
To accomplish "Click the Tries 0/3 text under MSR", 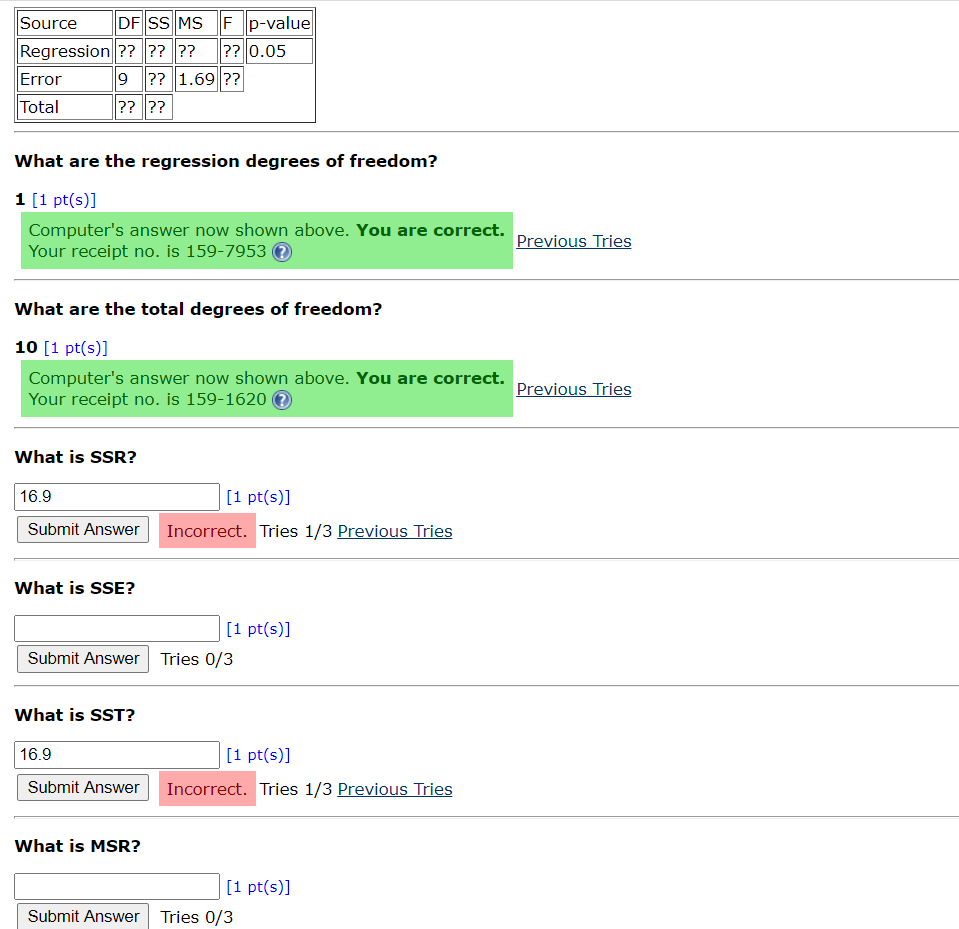I will 197,917.
